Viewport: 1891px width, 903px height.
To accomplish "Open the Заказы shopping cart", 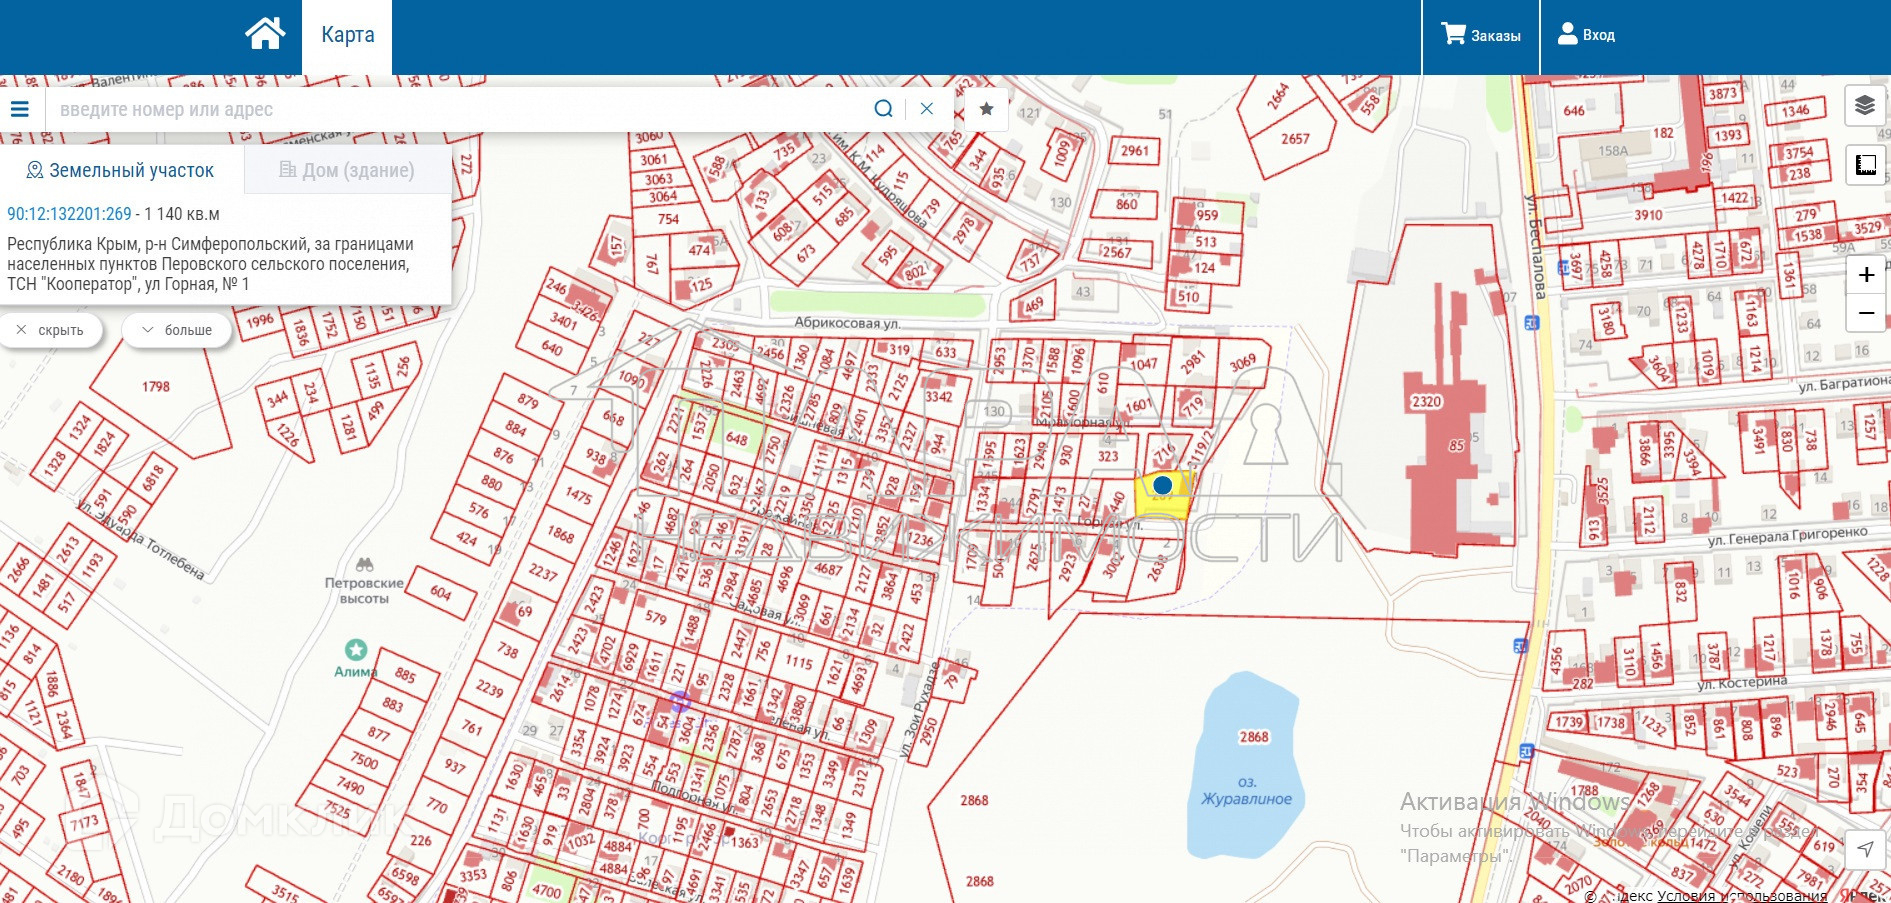I will click(1481, 35).
